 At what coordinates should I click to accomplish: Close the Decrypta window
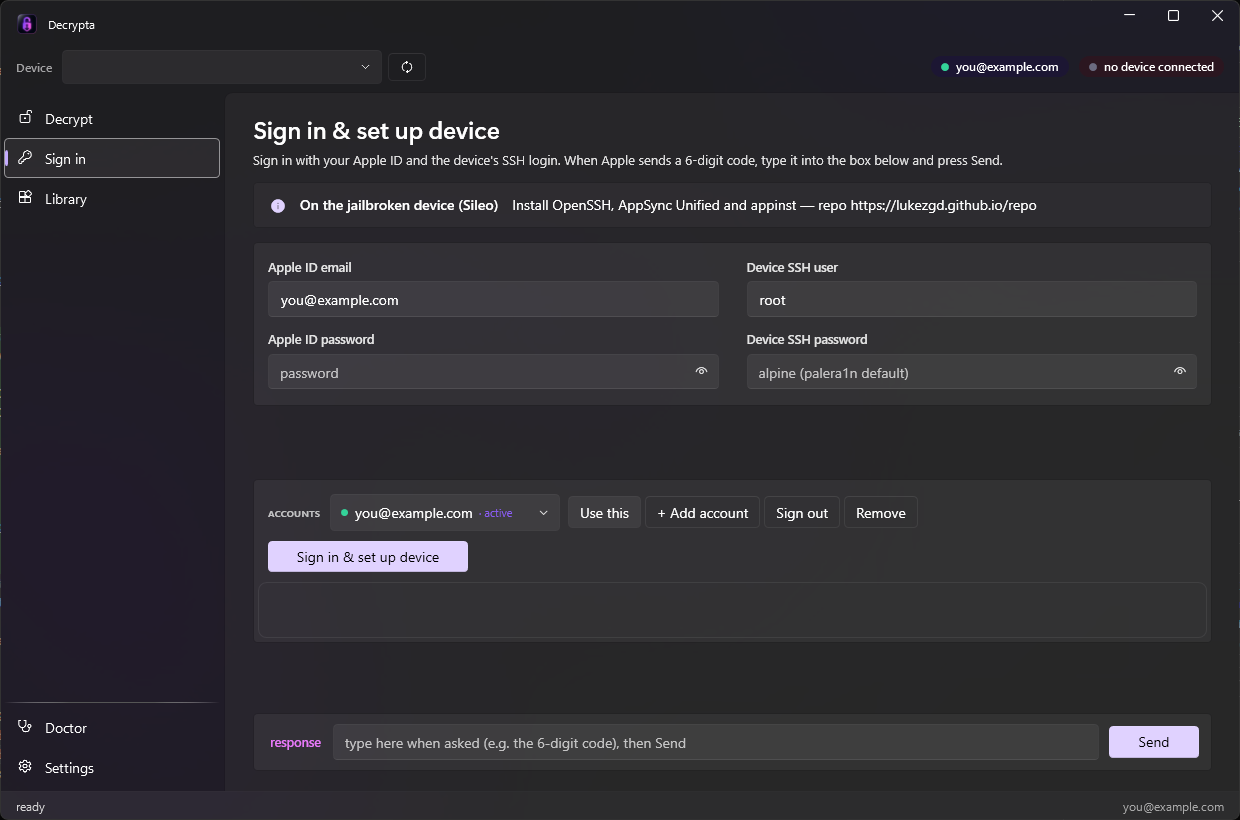[1218, 15]
